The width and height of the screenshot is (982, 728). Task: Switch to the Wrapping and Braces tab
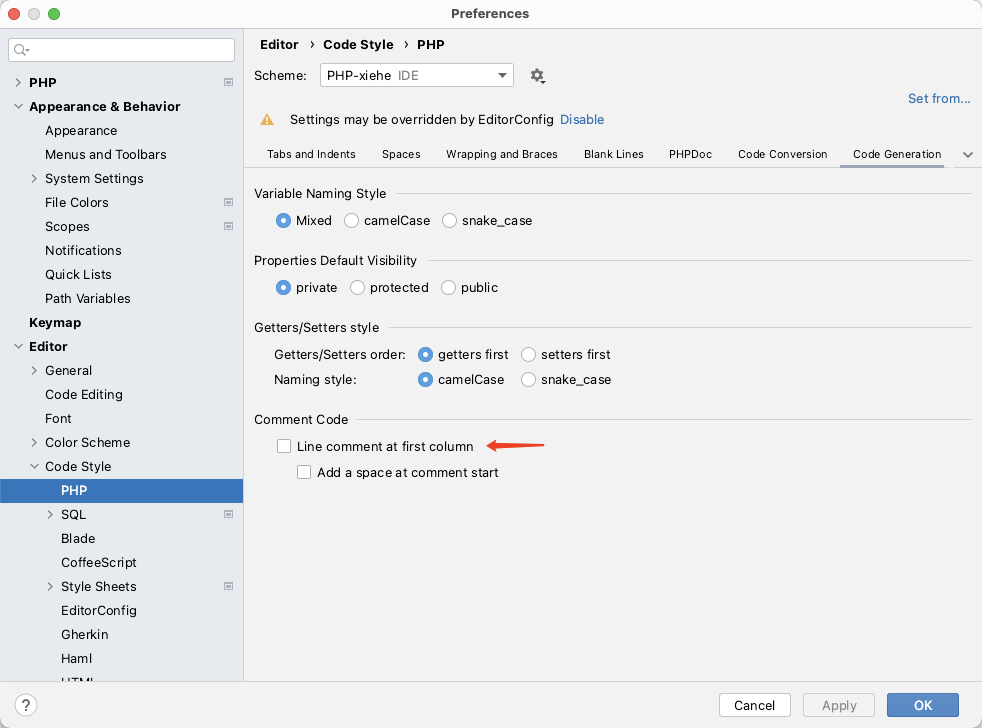point(501,154)
